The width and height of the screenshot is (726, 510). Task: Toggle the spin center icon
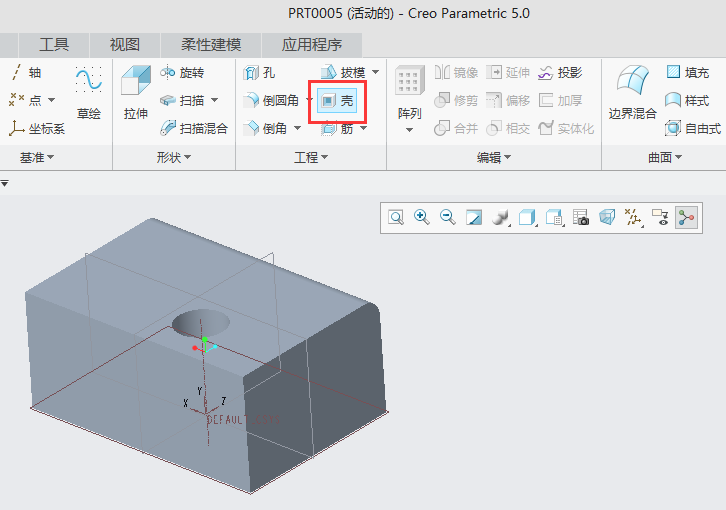point(686,217)
